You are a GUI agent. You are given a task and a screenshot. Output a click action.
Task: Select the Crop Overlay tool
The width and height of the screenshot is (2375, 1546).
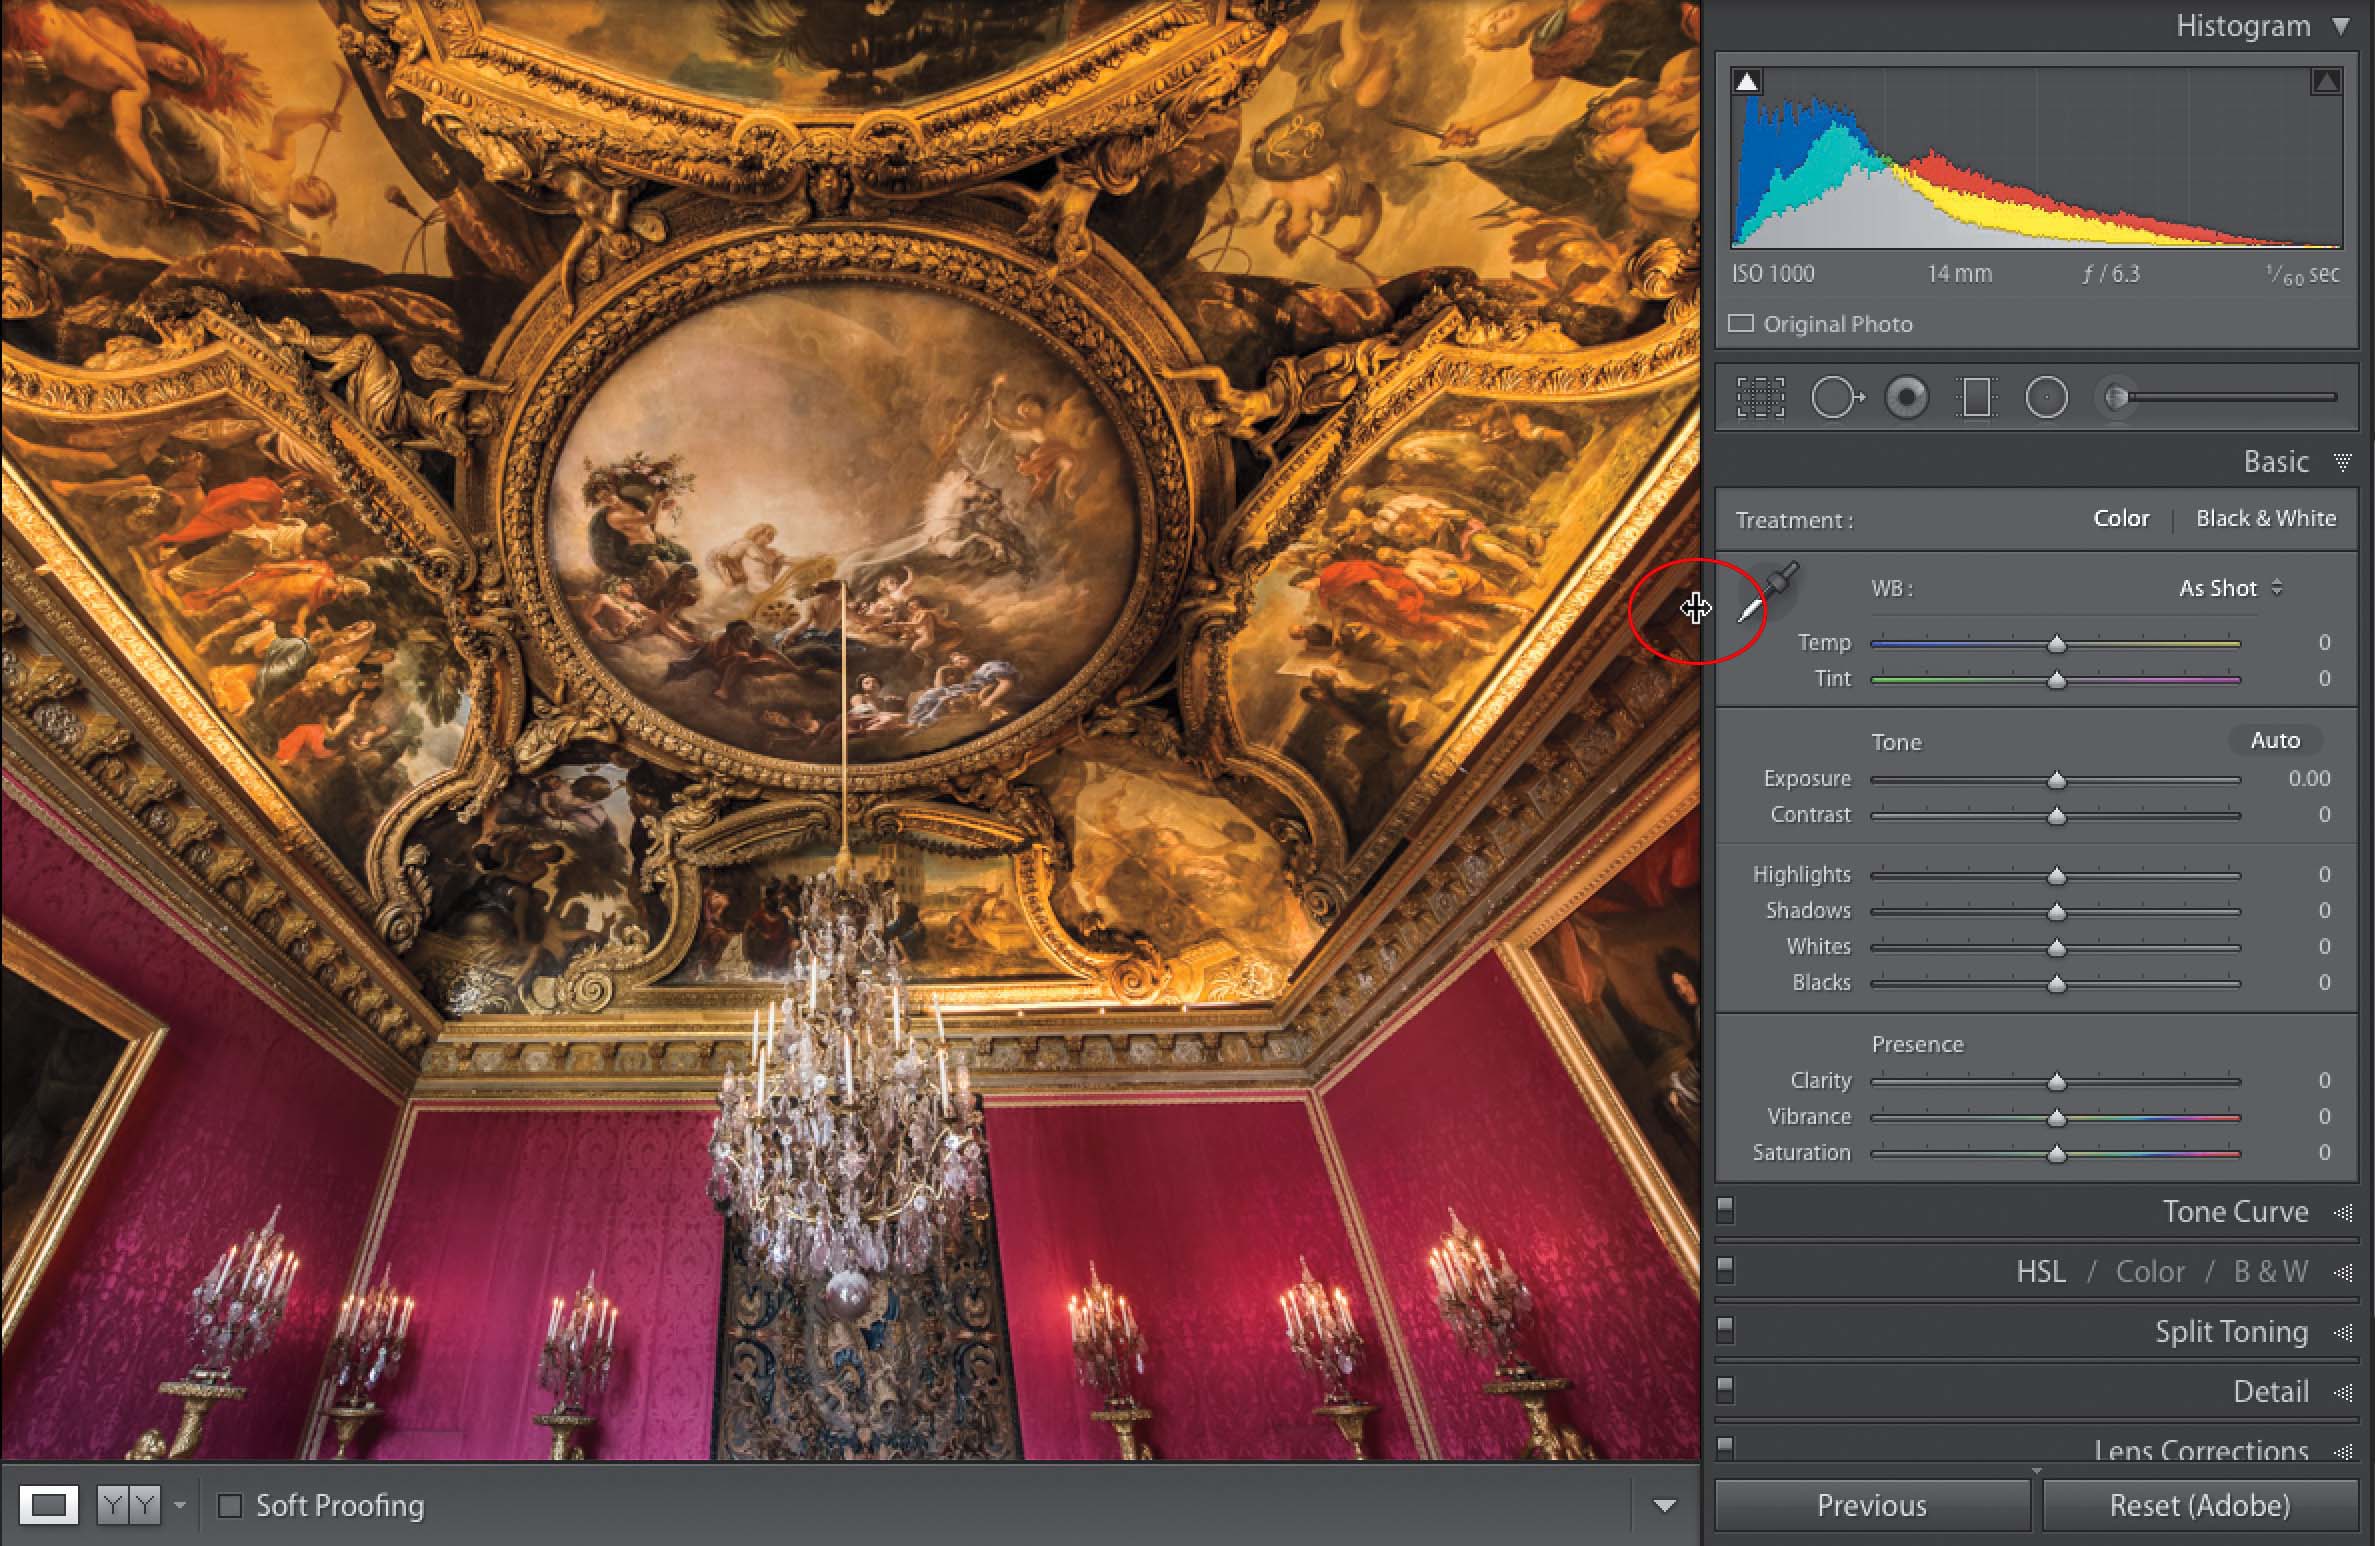coord(1760,398)
